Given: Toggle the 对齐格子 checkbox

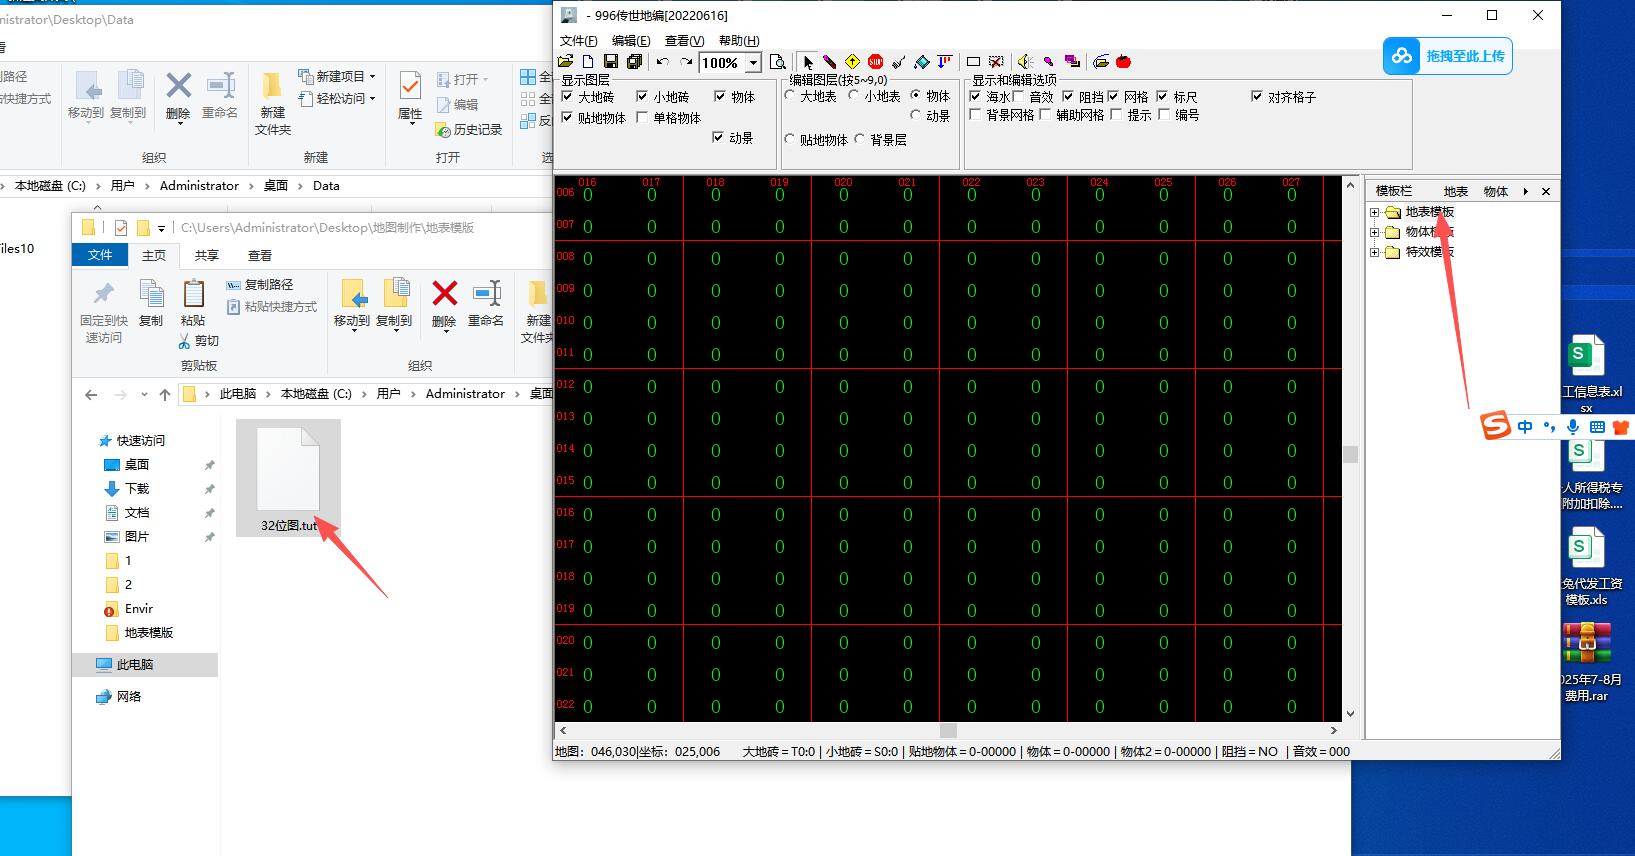Looking at the screenshot, I should [1257, 97].
